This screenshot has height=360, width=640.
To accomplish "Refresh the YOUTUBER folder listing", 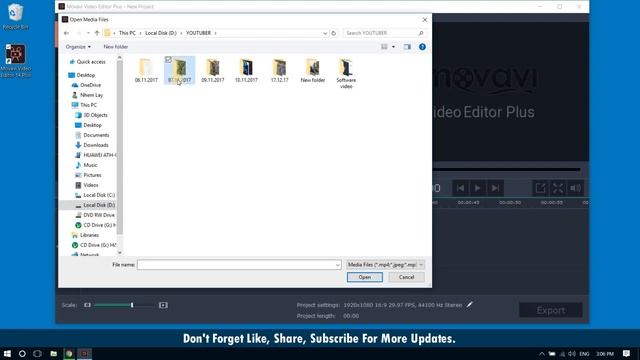I will point(333,33).
